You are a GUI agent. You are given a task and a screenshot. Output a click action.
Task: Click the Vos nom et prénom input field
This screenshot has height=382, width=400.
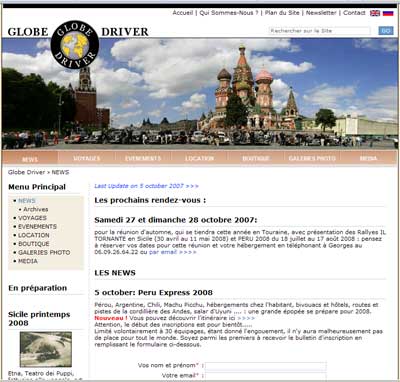click(x=266, y=365)
